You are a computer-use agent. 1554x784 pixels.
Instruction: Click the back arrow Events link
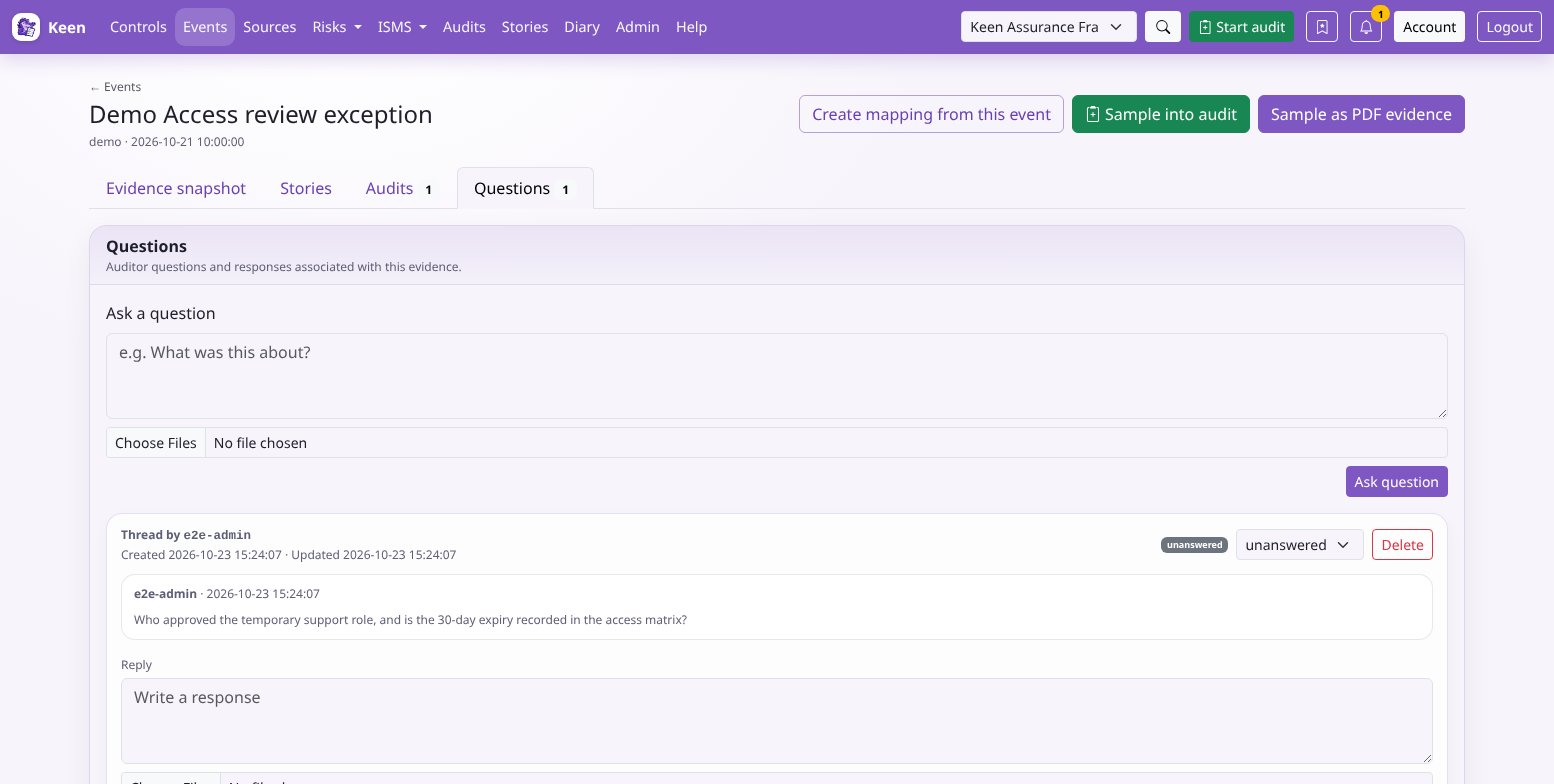pos(115,87)
